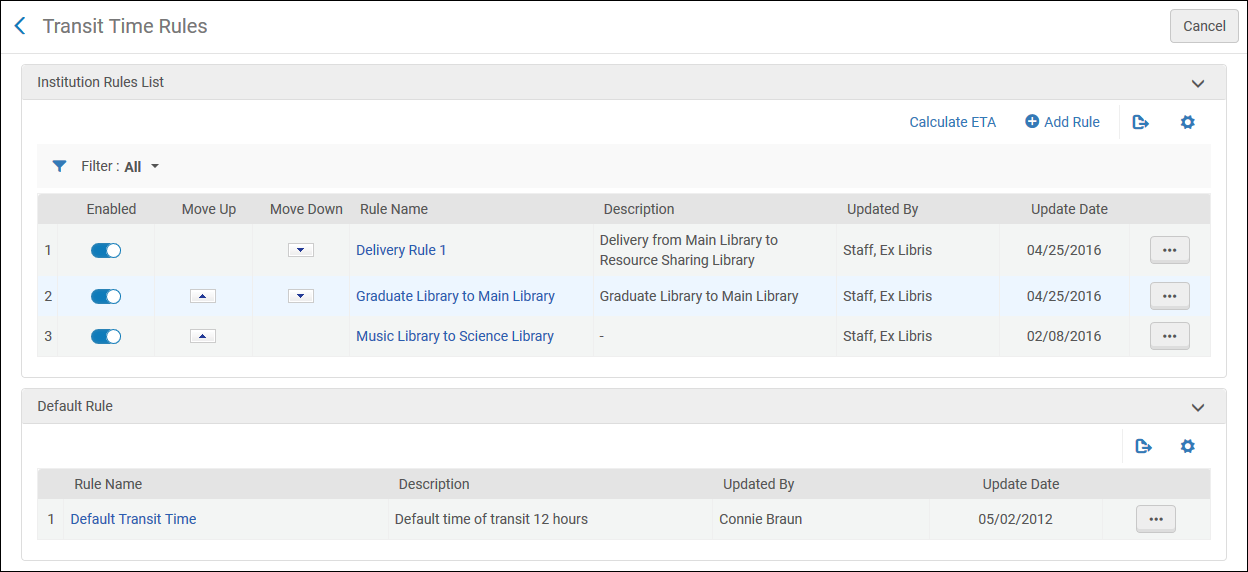1248x572 pixels.
Task: Click export icon in Institution Rules List
Action: pyautogui.click(x=1140, y=122)
